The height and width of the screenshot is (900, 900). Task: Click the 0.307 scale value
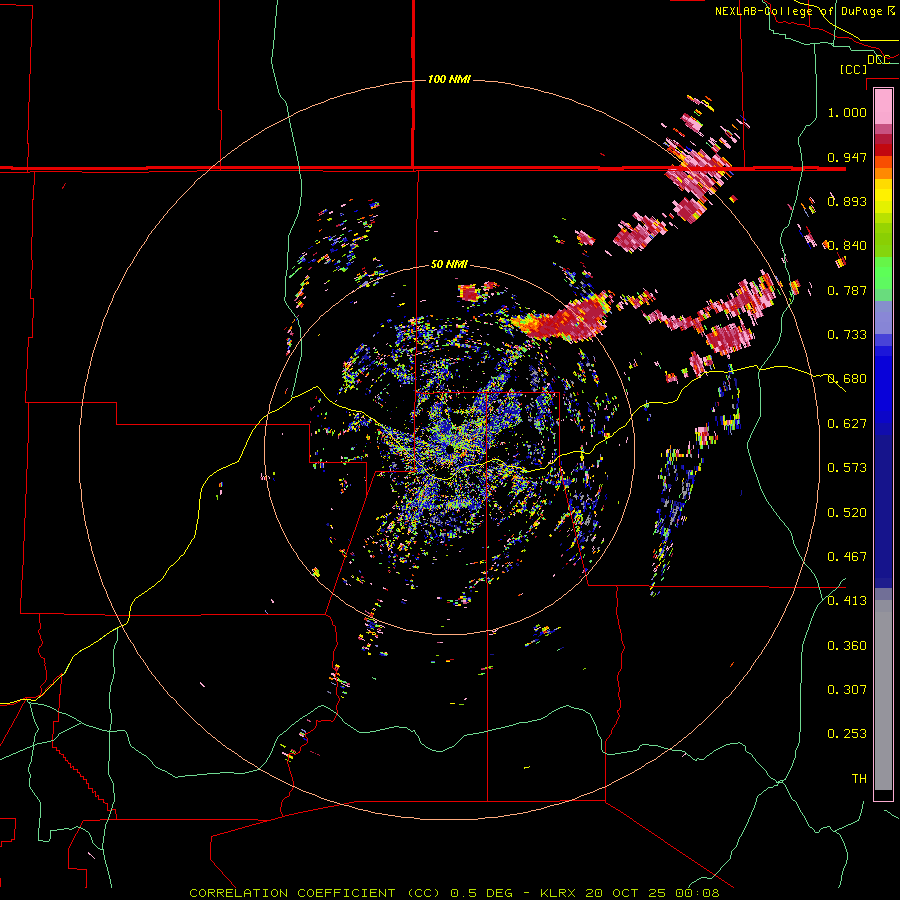point(847,690)
